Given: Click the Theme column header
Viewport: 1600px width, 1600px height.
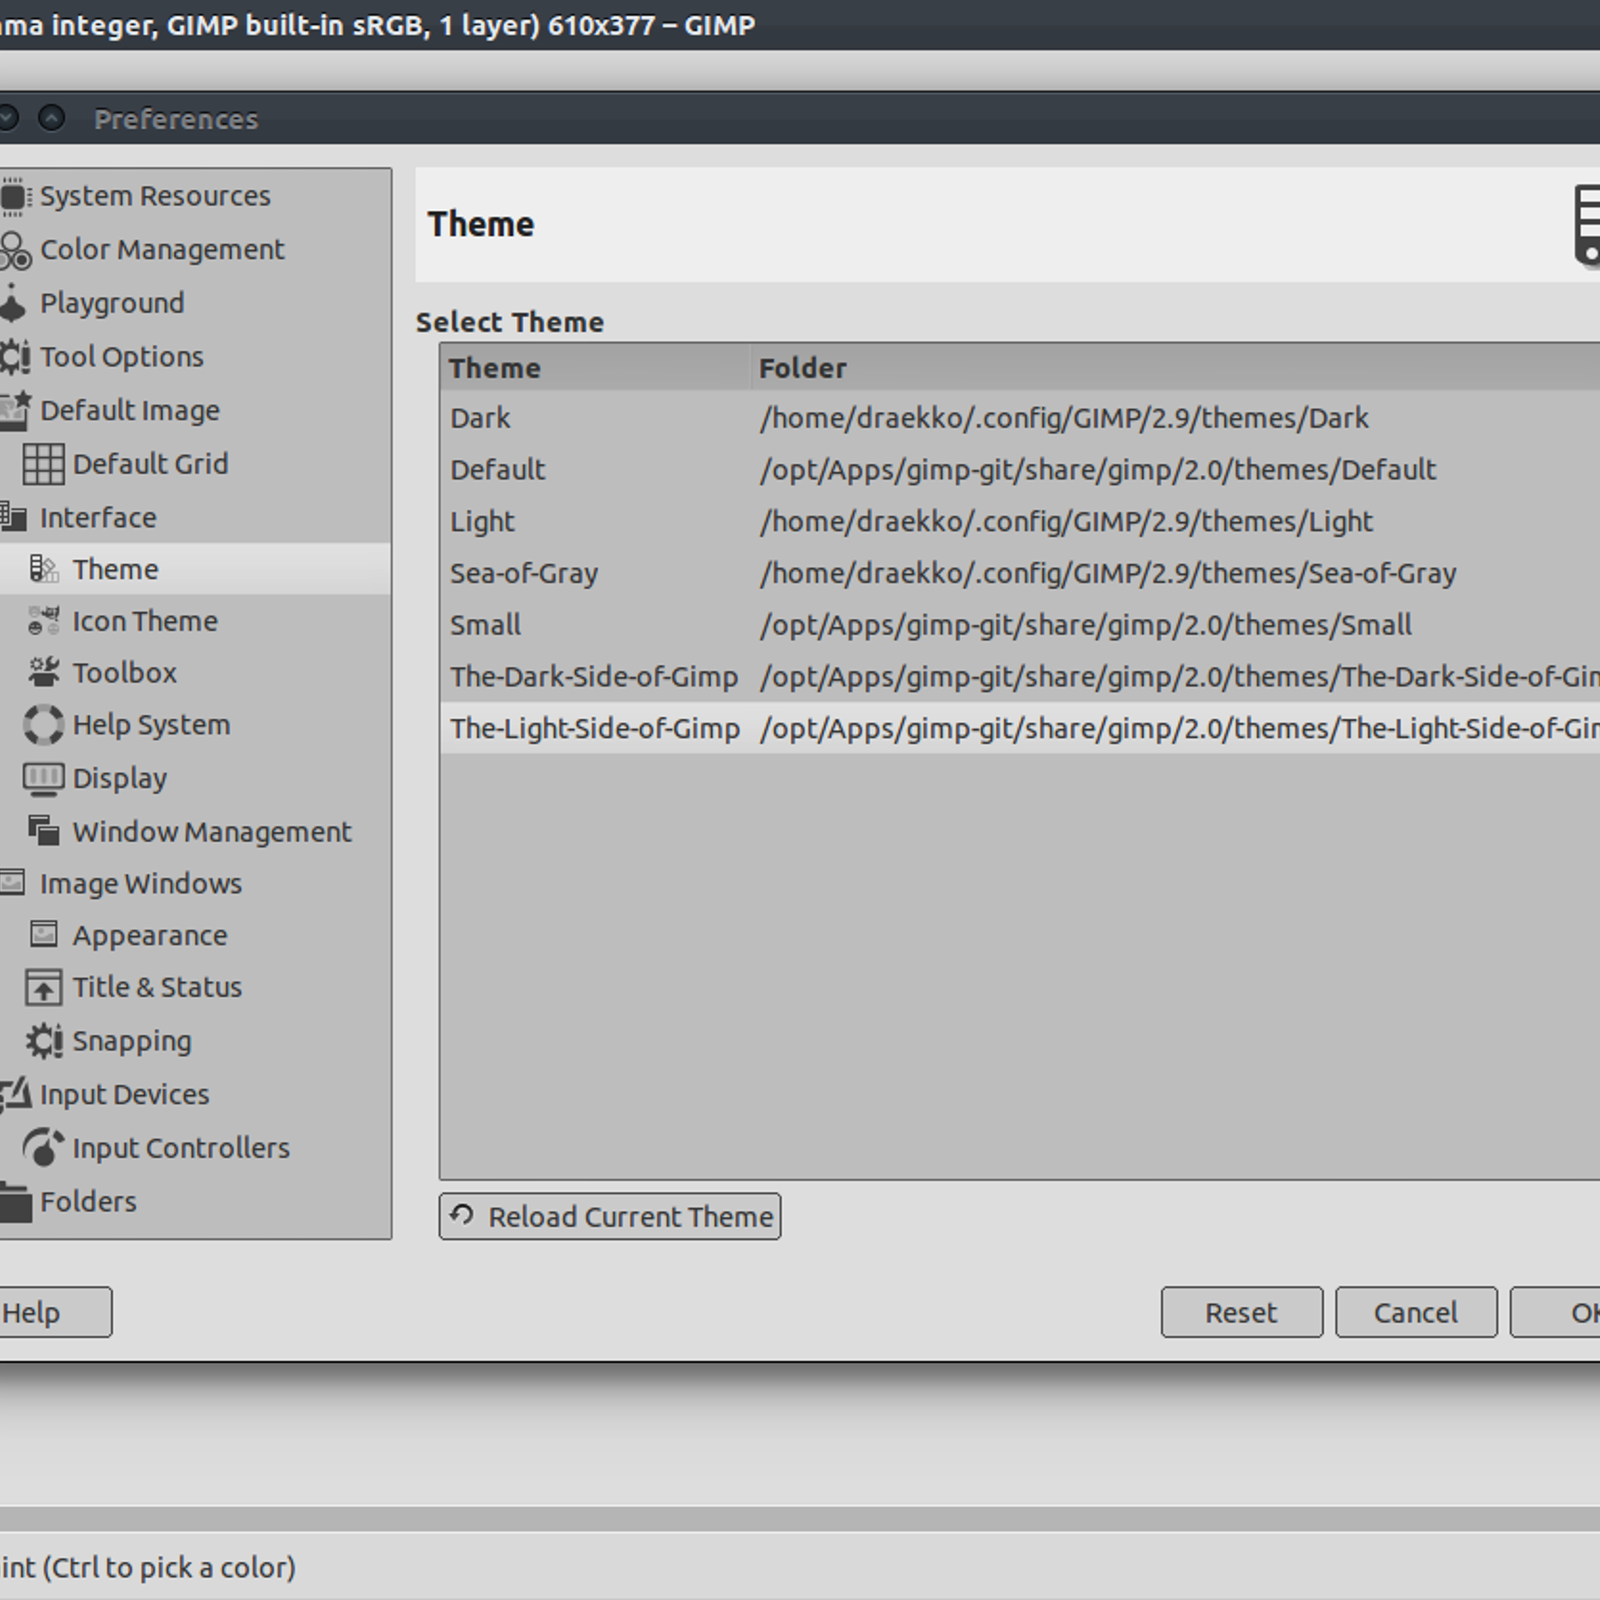Looking at the screenshot, I should (x=595, y=368).
